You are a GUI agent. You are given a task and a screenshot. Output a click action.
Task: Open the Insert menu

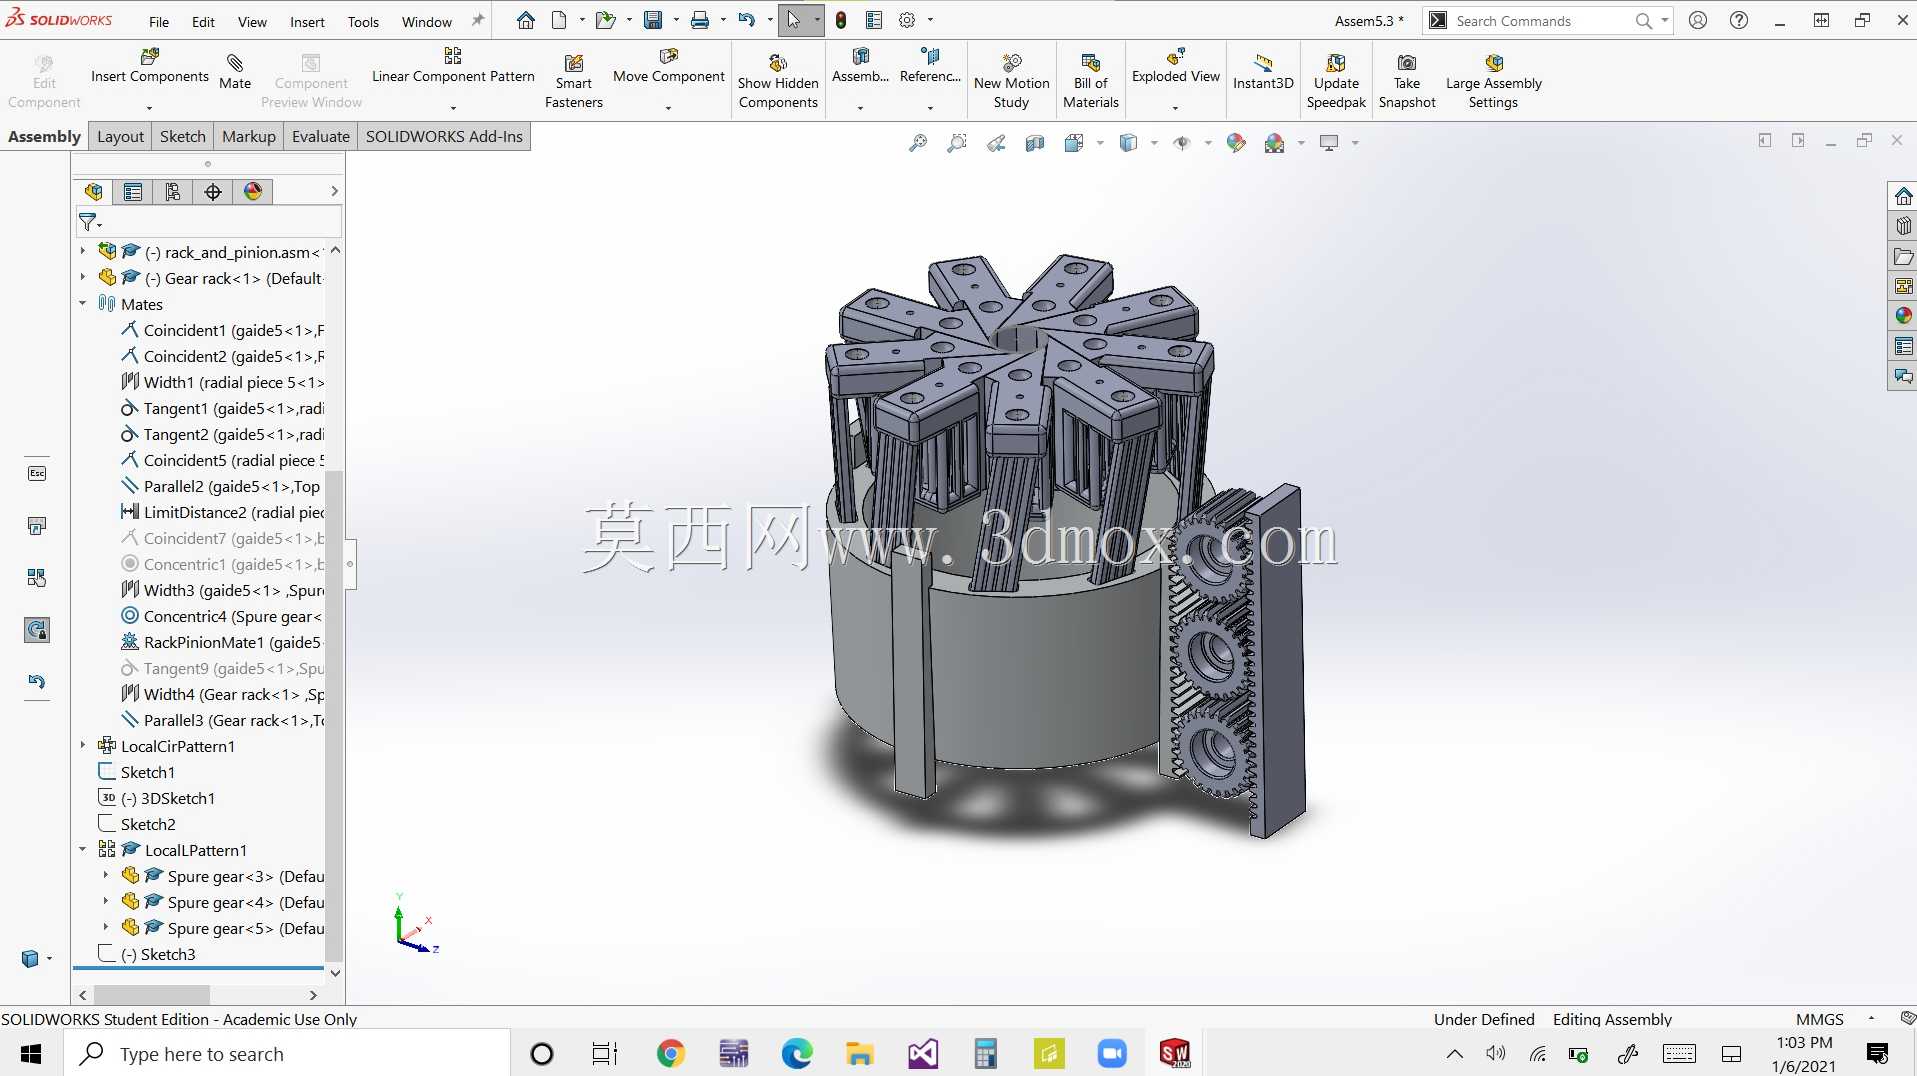coord(307,21)
